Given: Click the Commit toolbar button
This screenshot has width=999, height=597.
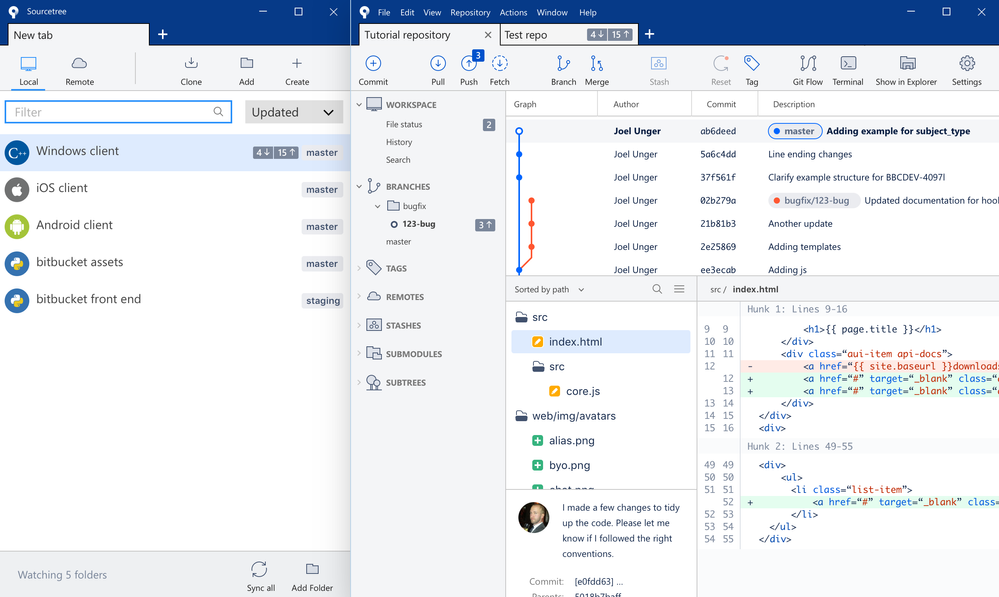Looking at the screenshot, I should [373, 70].
